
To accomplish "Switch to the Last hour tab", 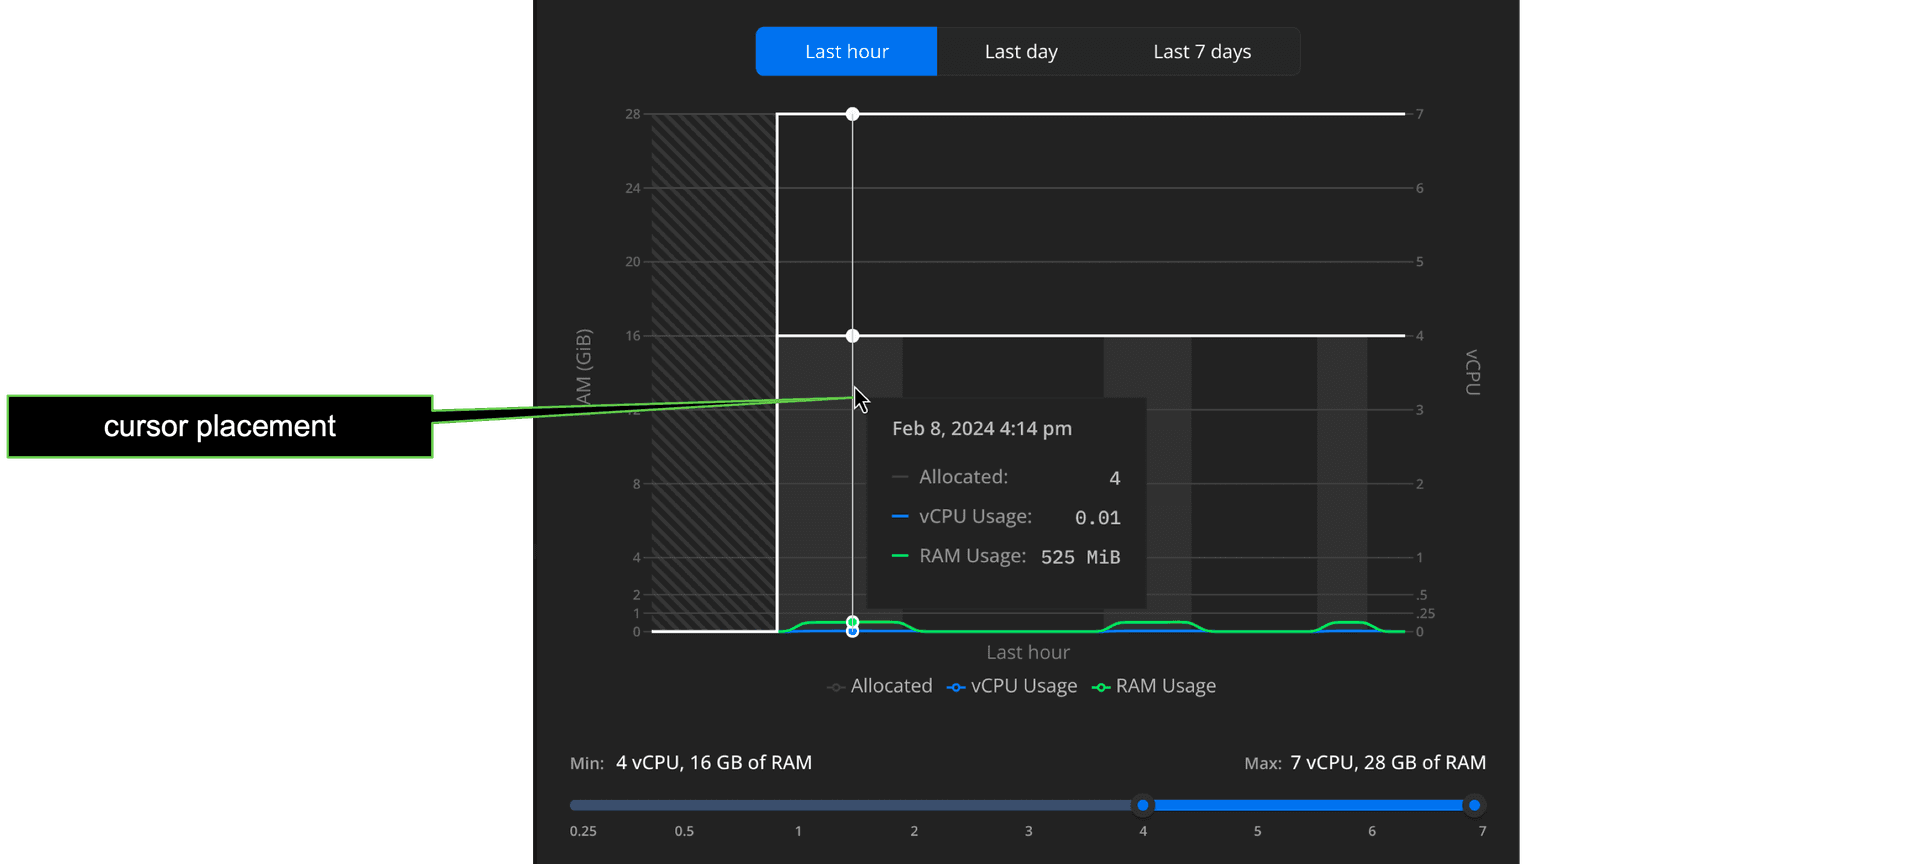I will click(x=846, y=52).
